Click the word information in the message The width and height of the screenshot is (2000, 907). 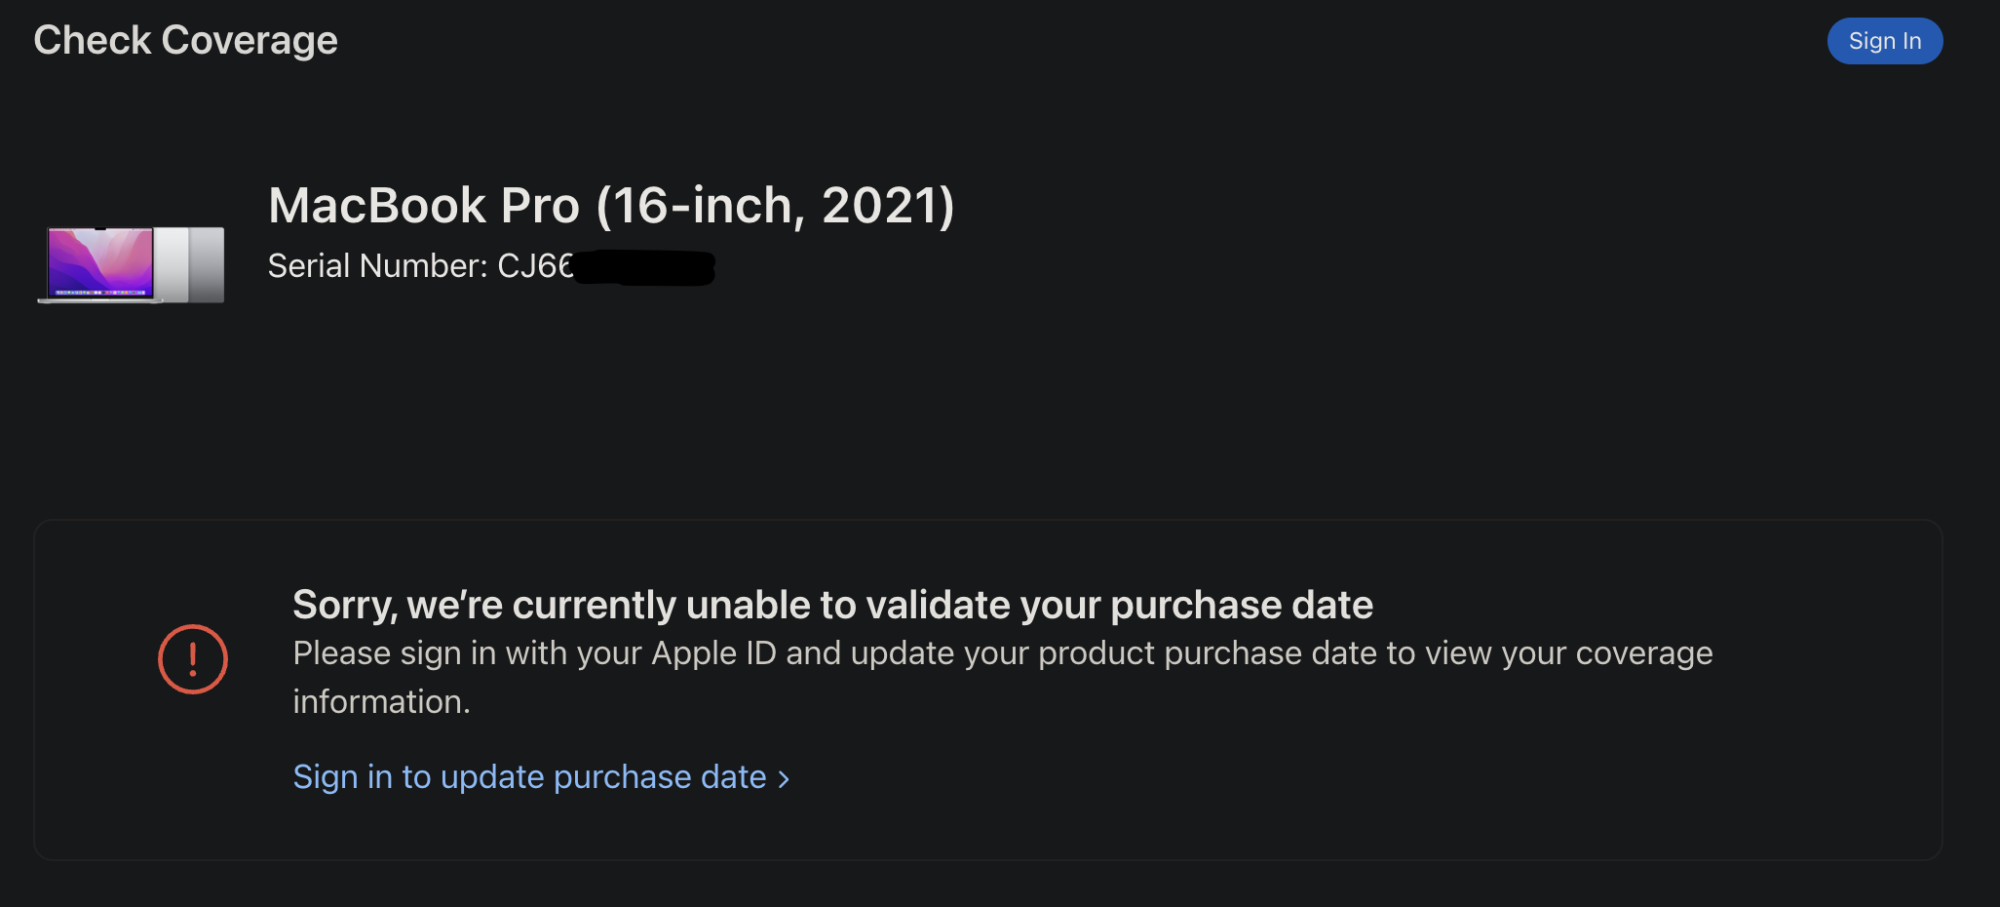380,702
